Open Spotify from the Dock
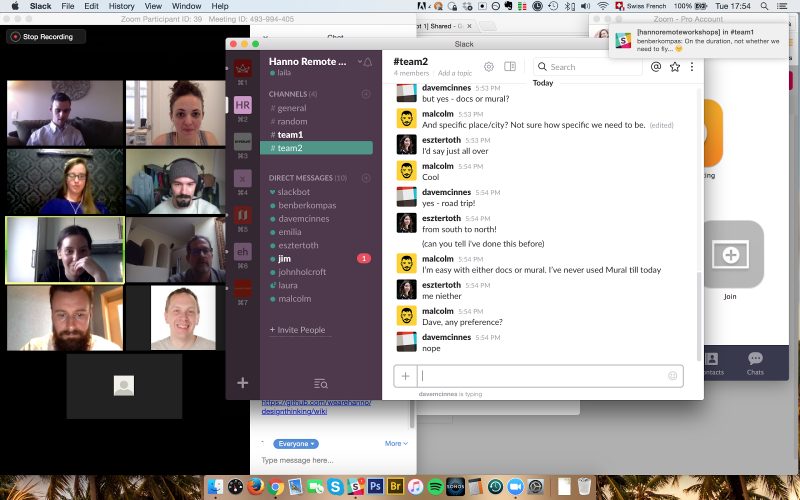The width and height of the screenshot is (800, 500). tap(435, 486)
